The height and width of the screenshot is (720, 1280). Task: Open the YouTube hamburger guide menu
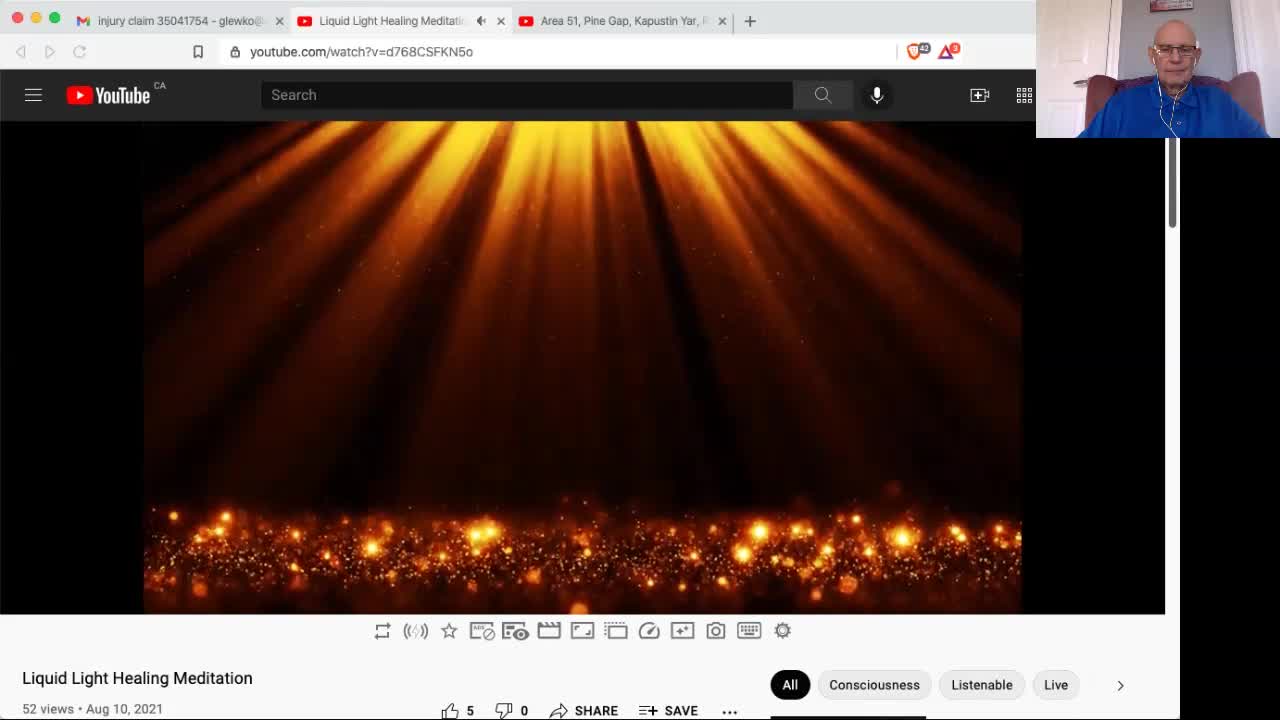[33, 95]
